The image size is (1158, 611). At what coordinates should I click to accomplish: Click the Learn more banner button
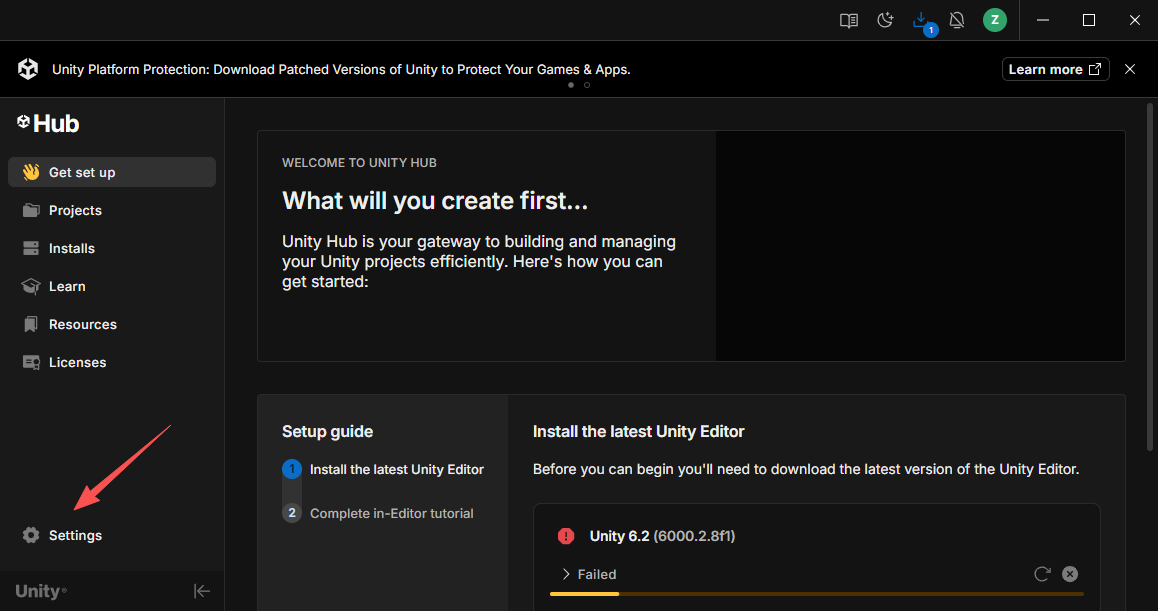1055,69
